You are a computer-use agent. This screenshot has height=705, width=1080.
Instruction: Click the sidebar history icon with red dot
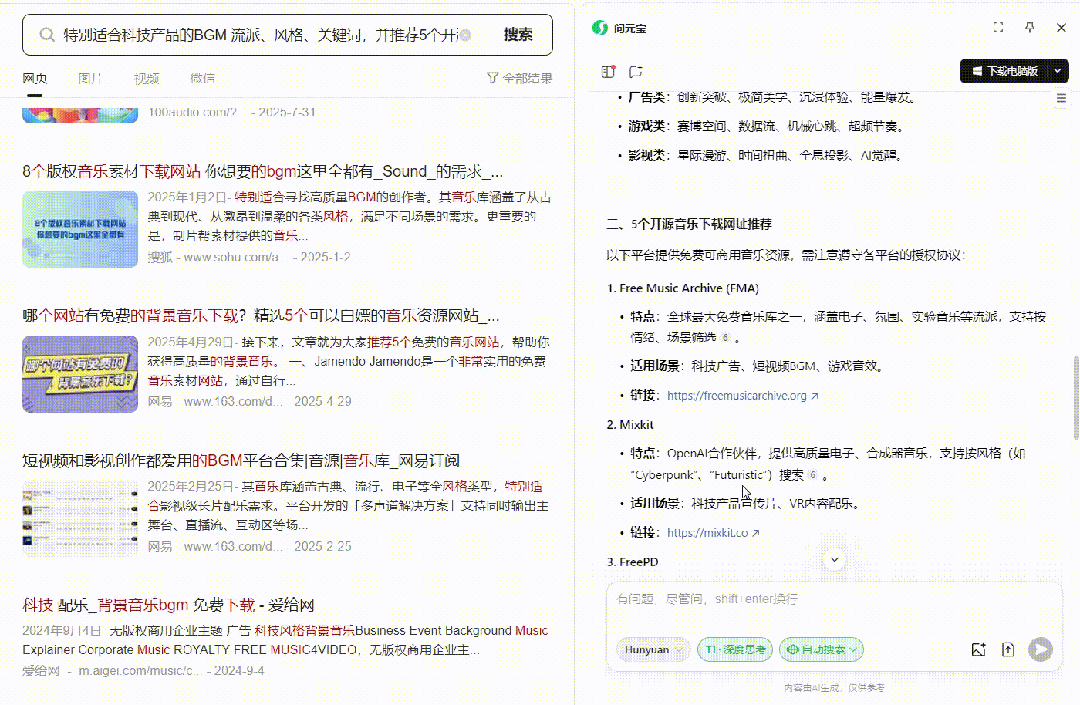tap(608, 72)
